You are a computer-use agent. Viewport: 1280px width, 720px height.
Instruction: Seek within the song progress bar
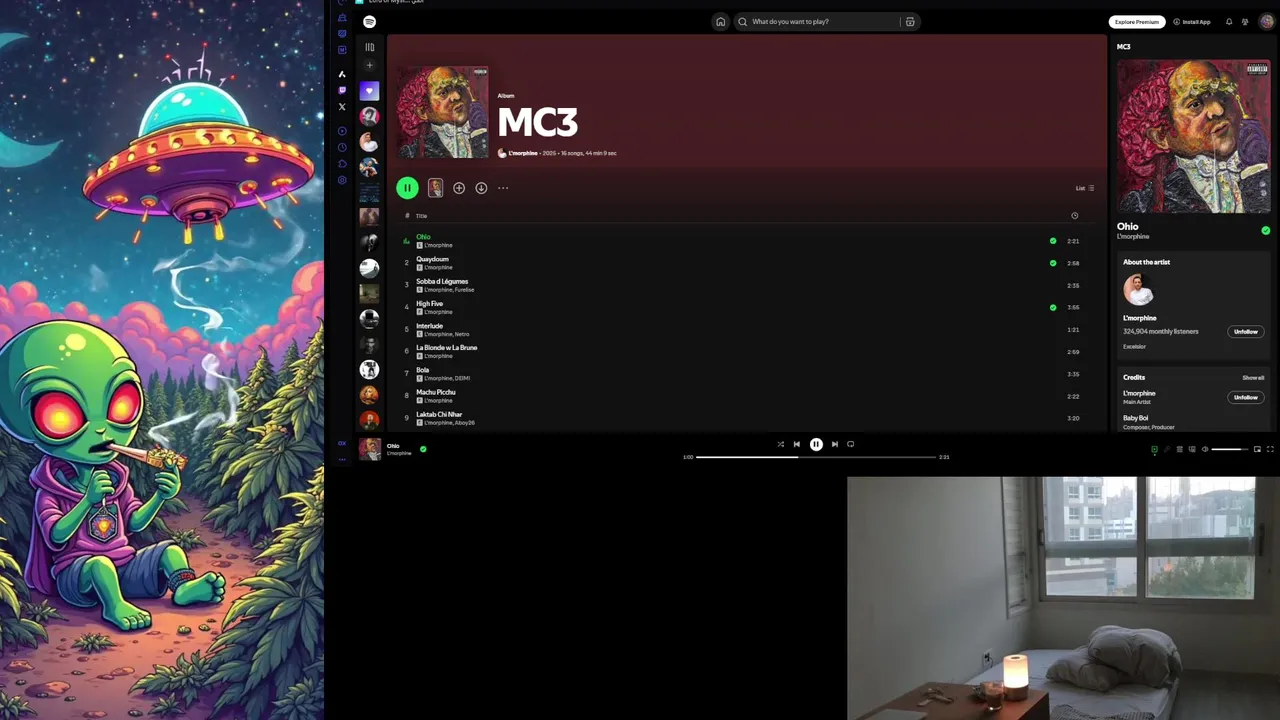point(816,457)
